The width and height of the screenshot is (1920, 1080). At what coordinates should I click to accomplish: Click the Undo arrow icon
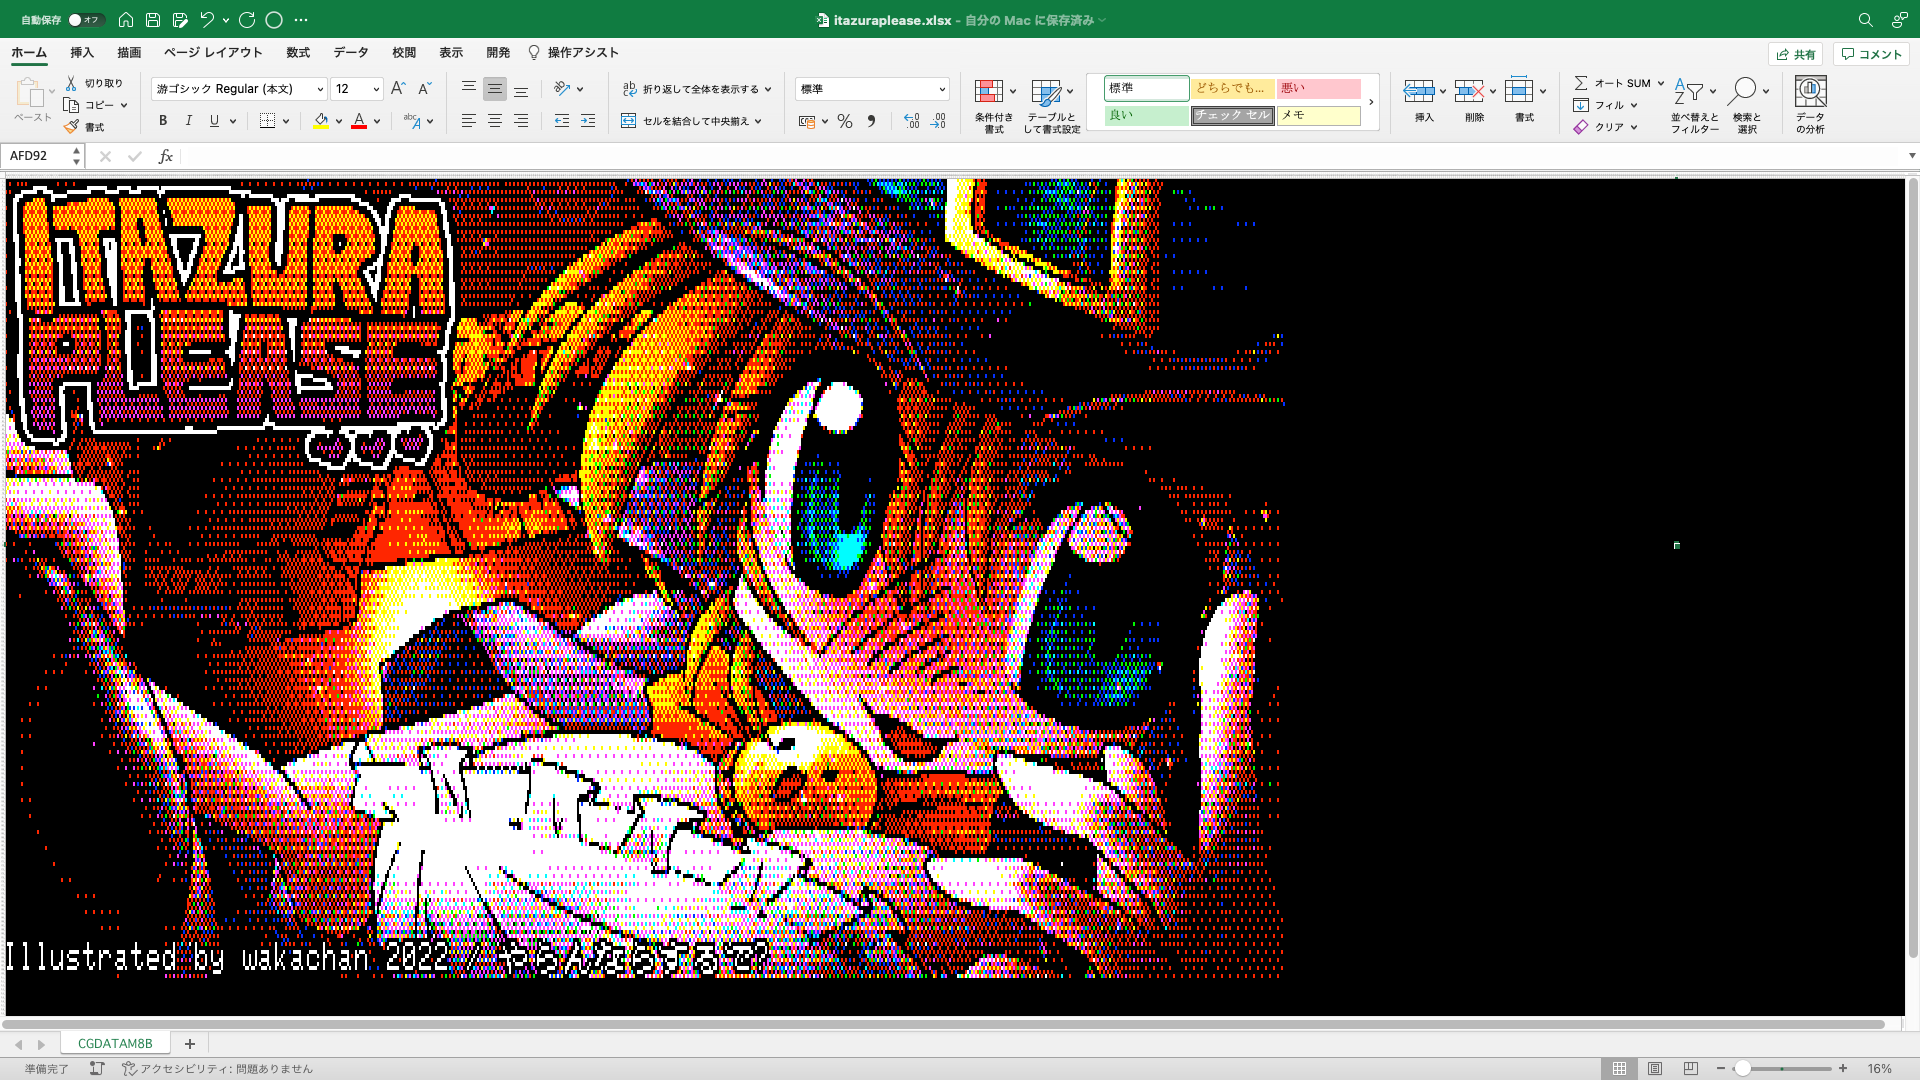[207, 19]
